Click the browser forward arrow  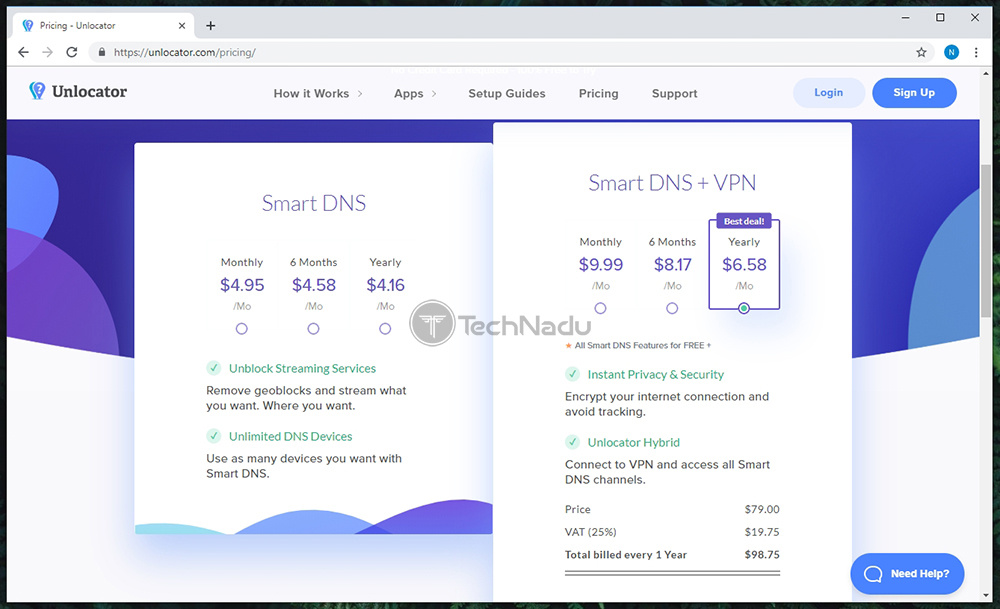click(48, 52)
